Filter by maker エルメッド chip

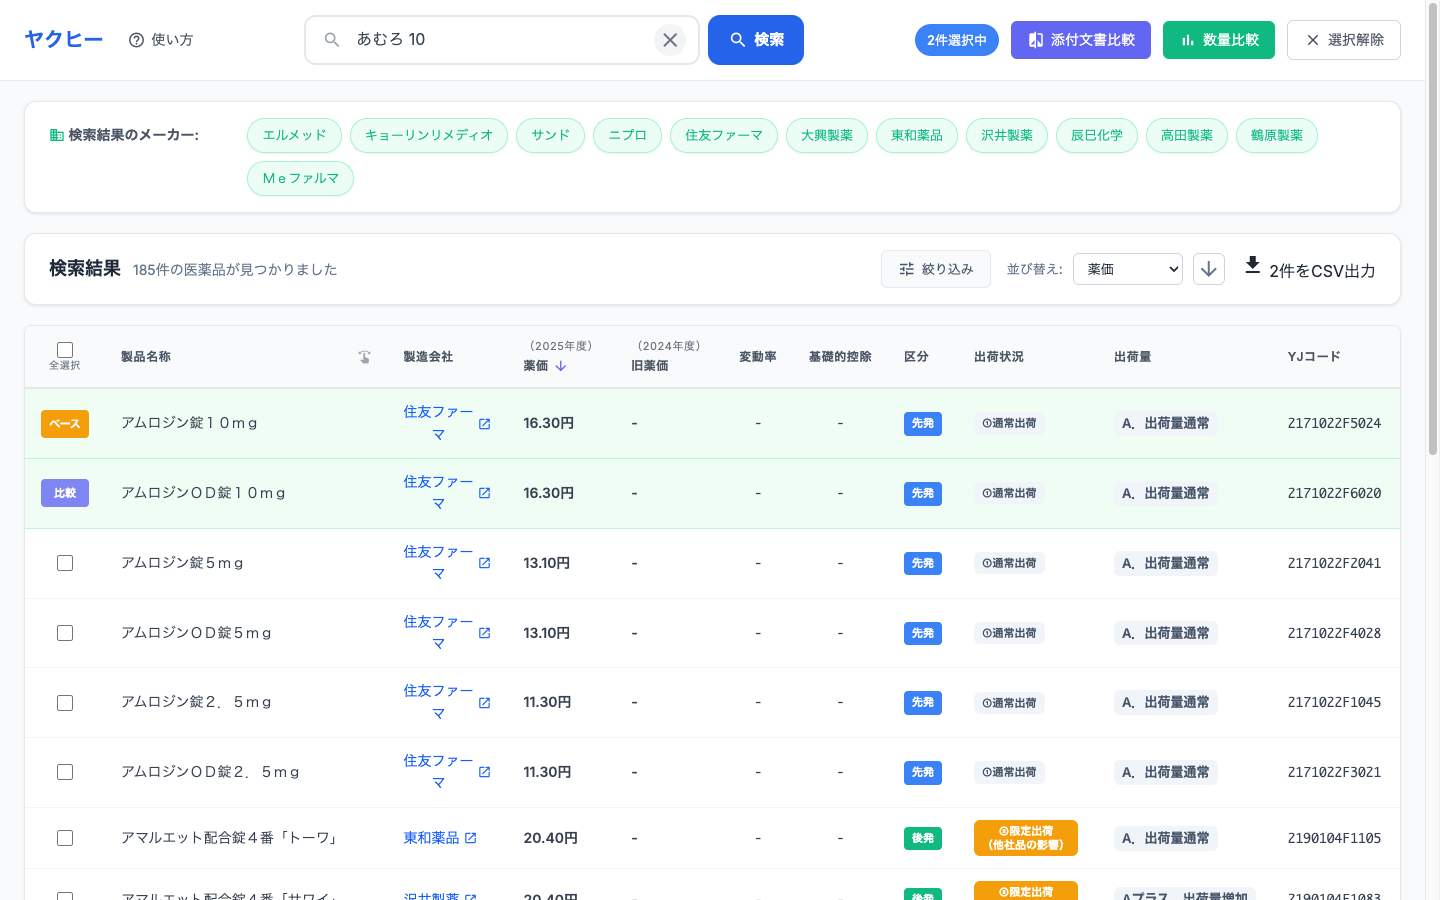pyautogui.click(x=294, y=135)
